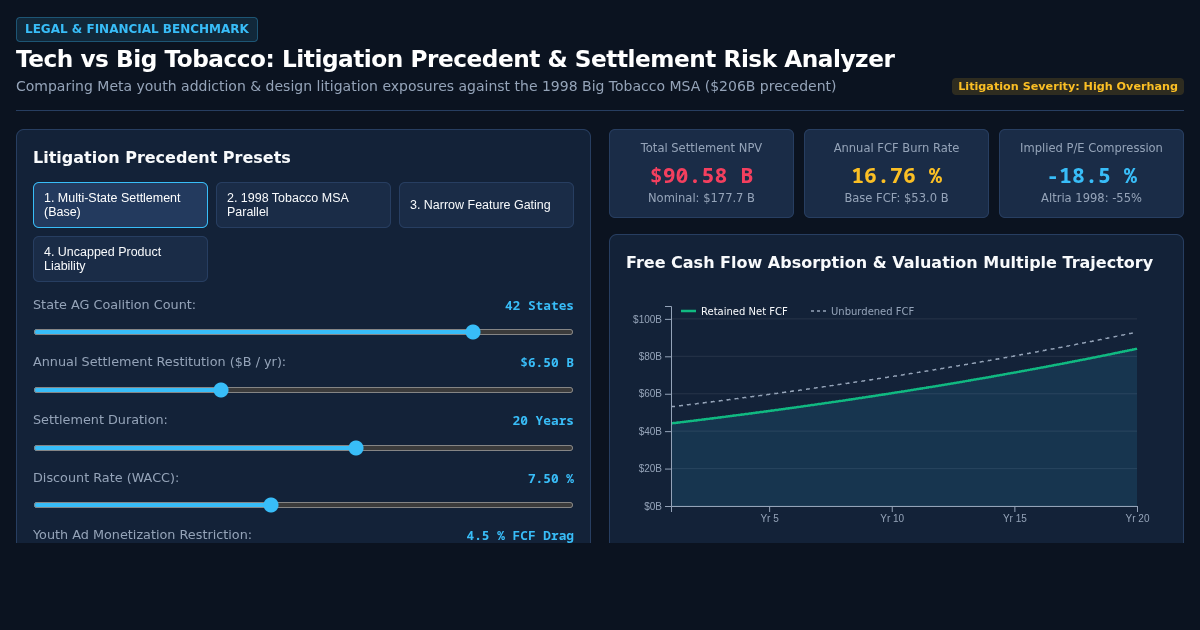Pick the Uncapped Product Liability preset

coord(120,259)
